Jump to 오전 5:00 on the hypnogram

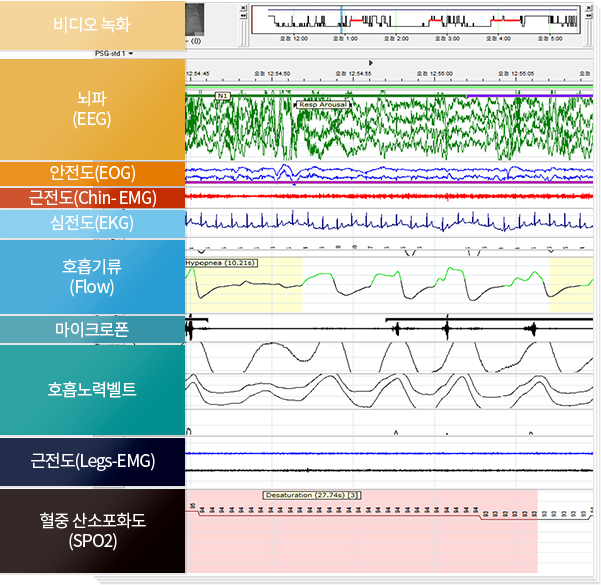point(550,39)
